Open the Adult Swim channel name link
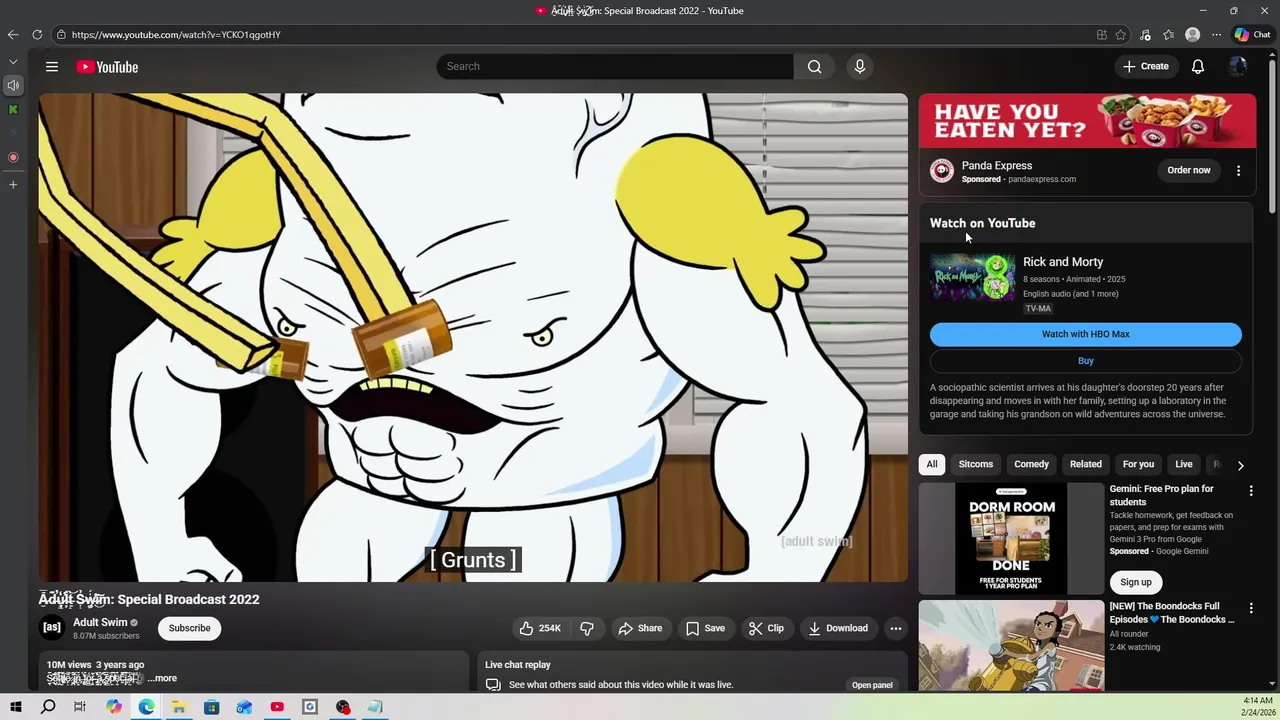The width and height of the screenshot is (1280, 720). coord(100,622)
